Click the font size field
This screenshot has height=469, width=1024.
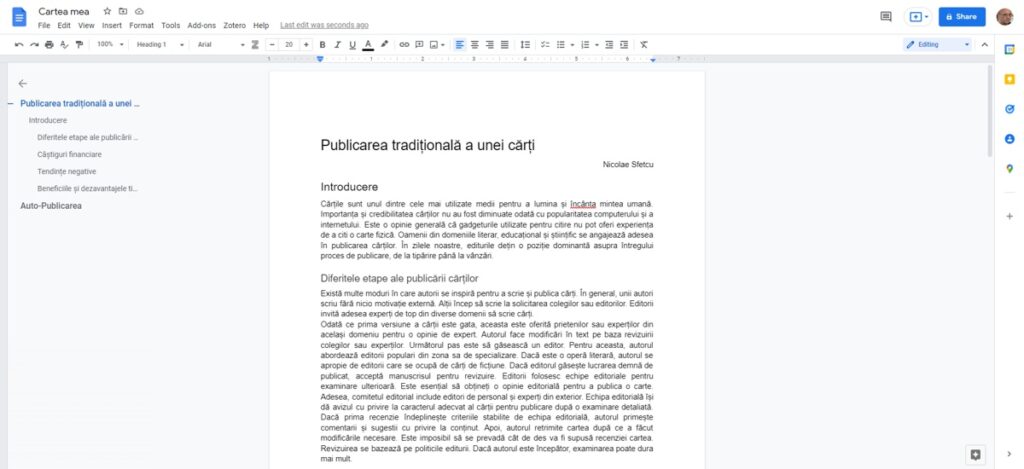(289, 44)
